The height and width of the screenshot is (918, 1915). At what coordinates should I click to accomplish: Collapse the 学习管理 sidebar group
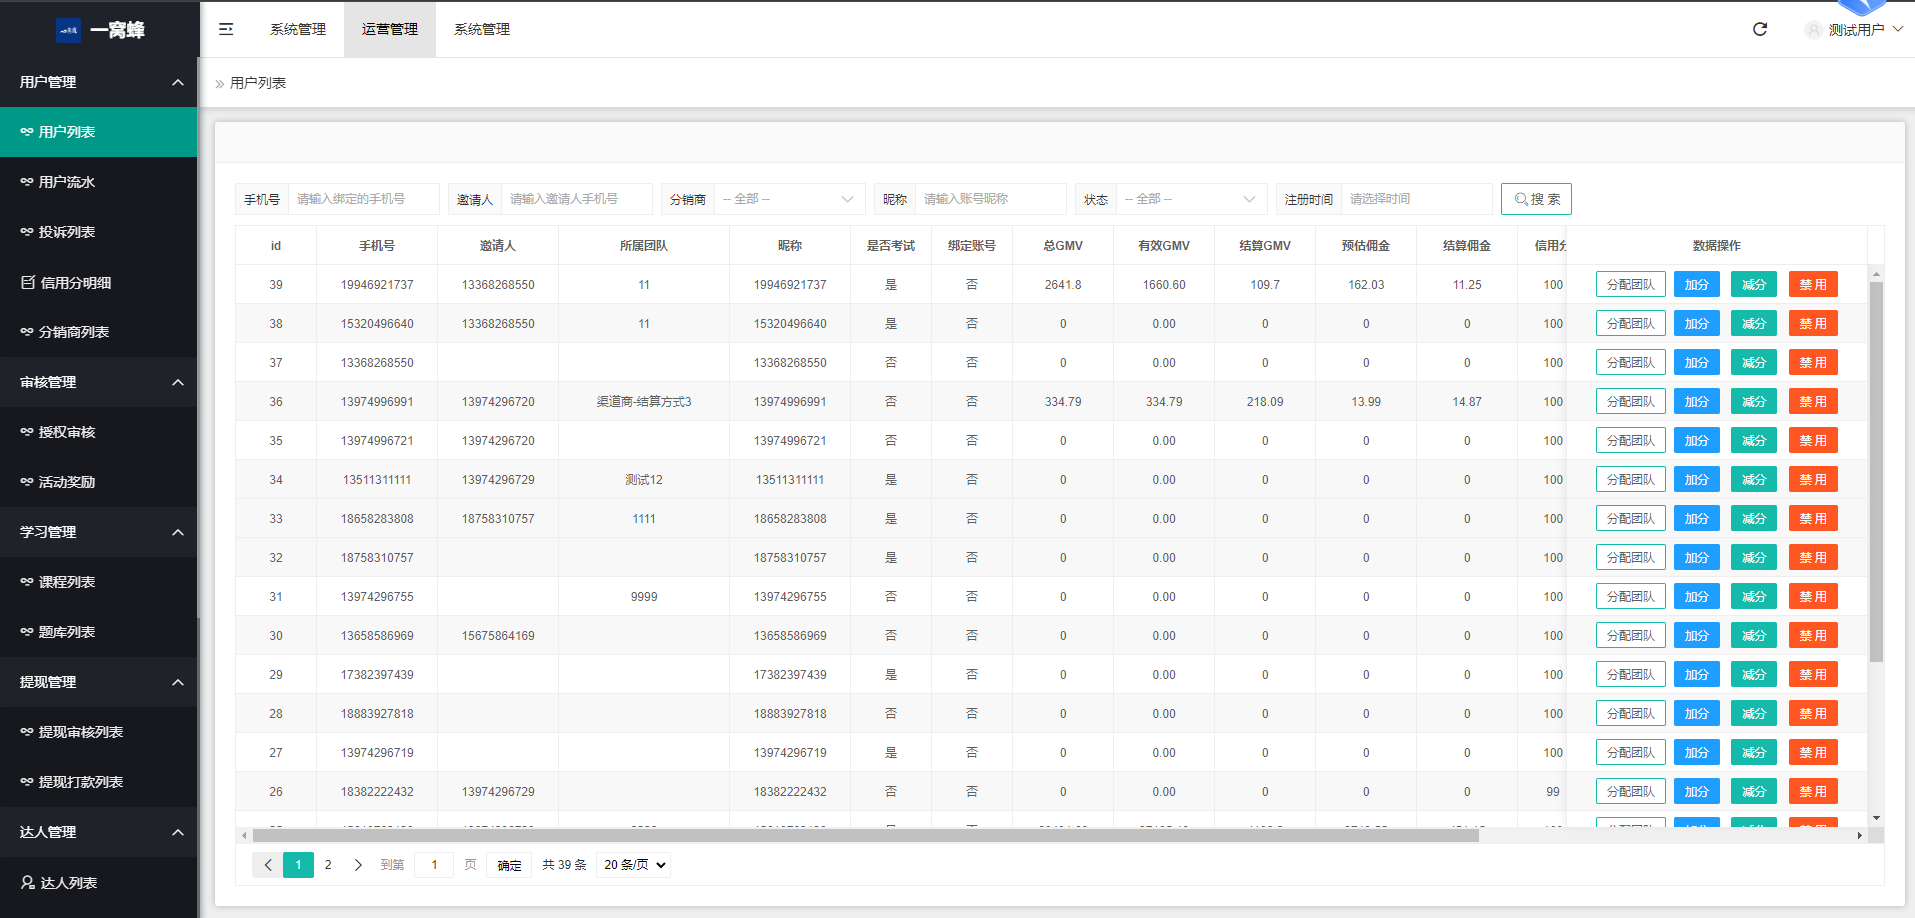click(x=178, y=532)
